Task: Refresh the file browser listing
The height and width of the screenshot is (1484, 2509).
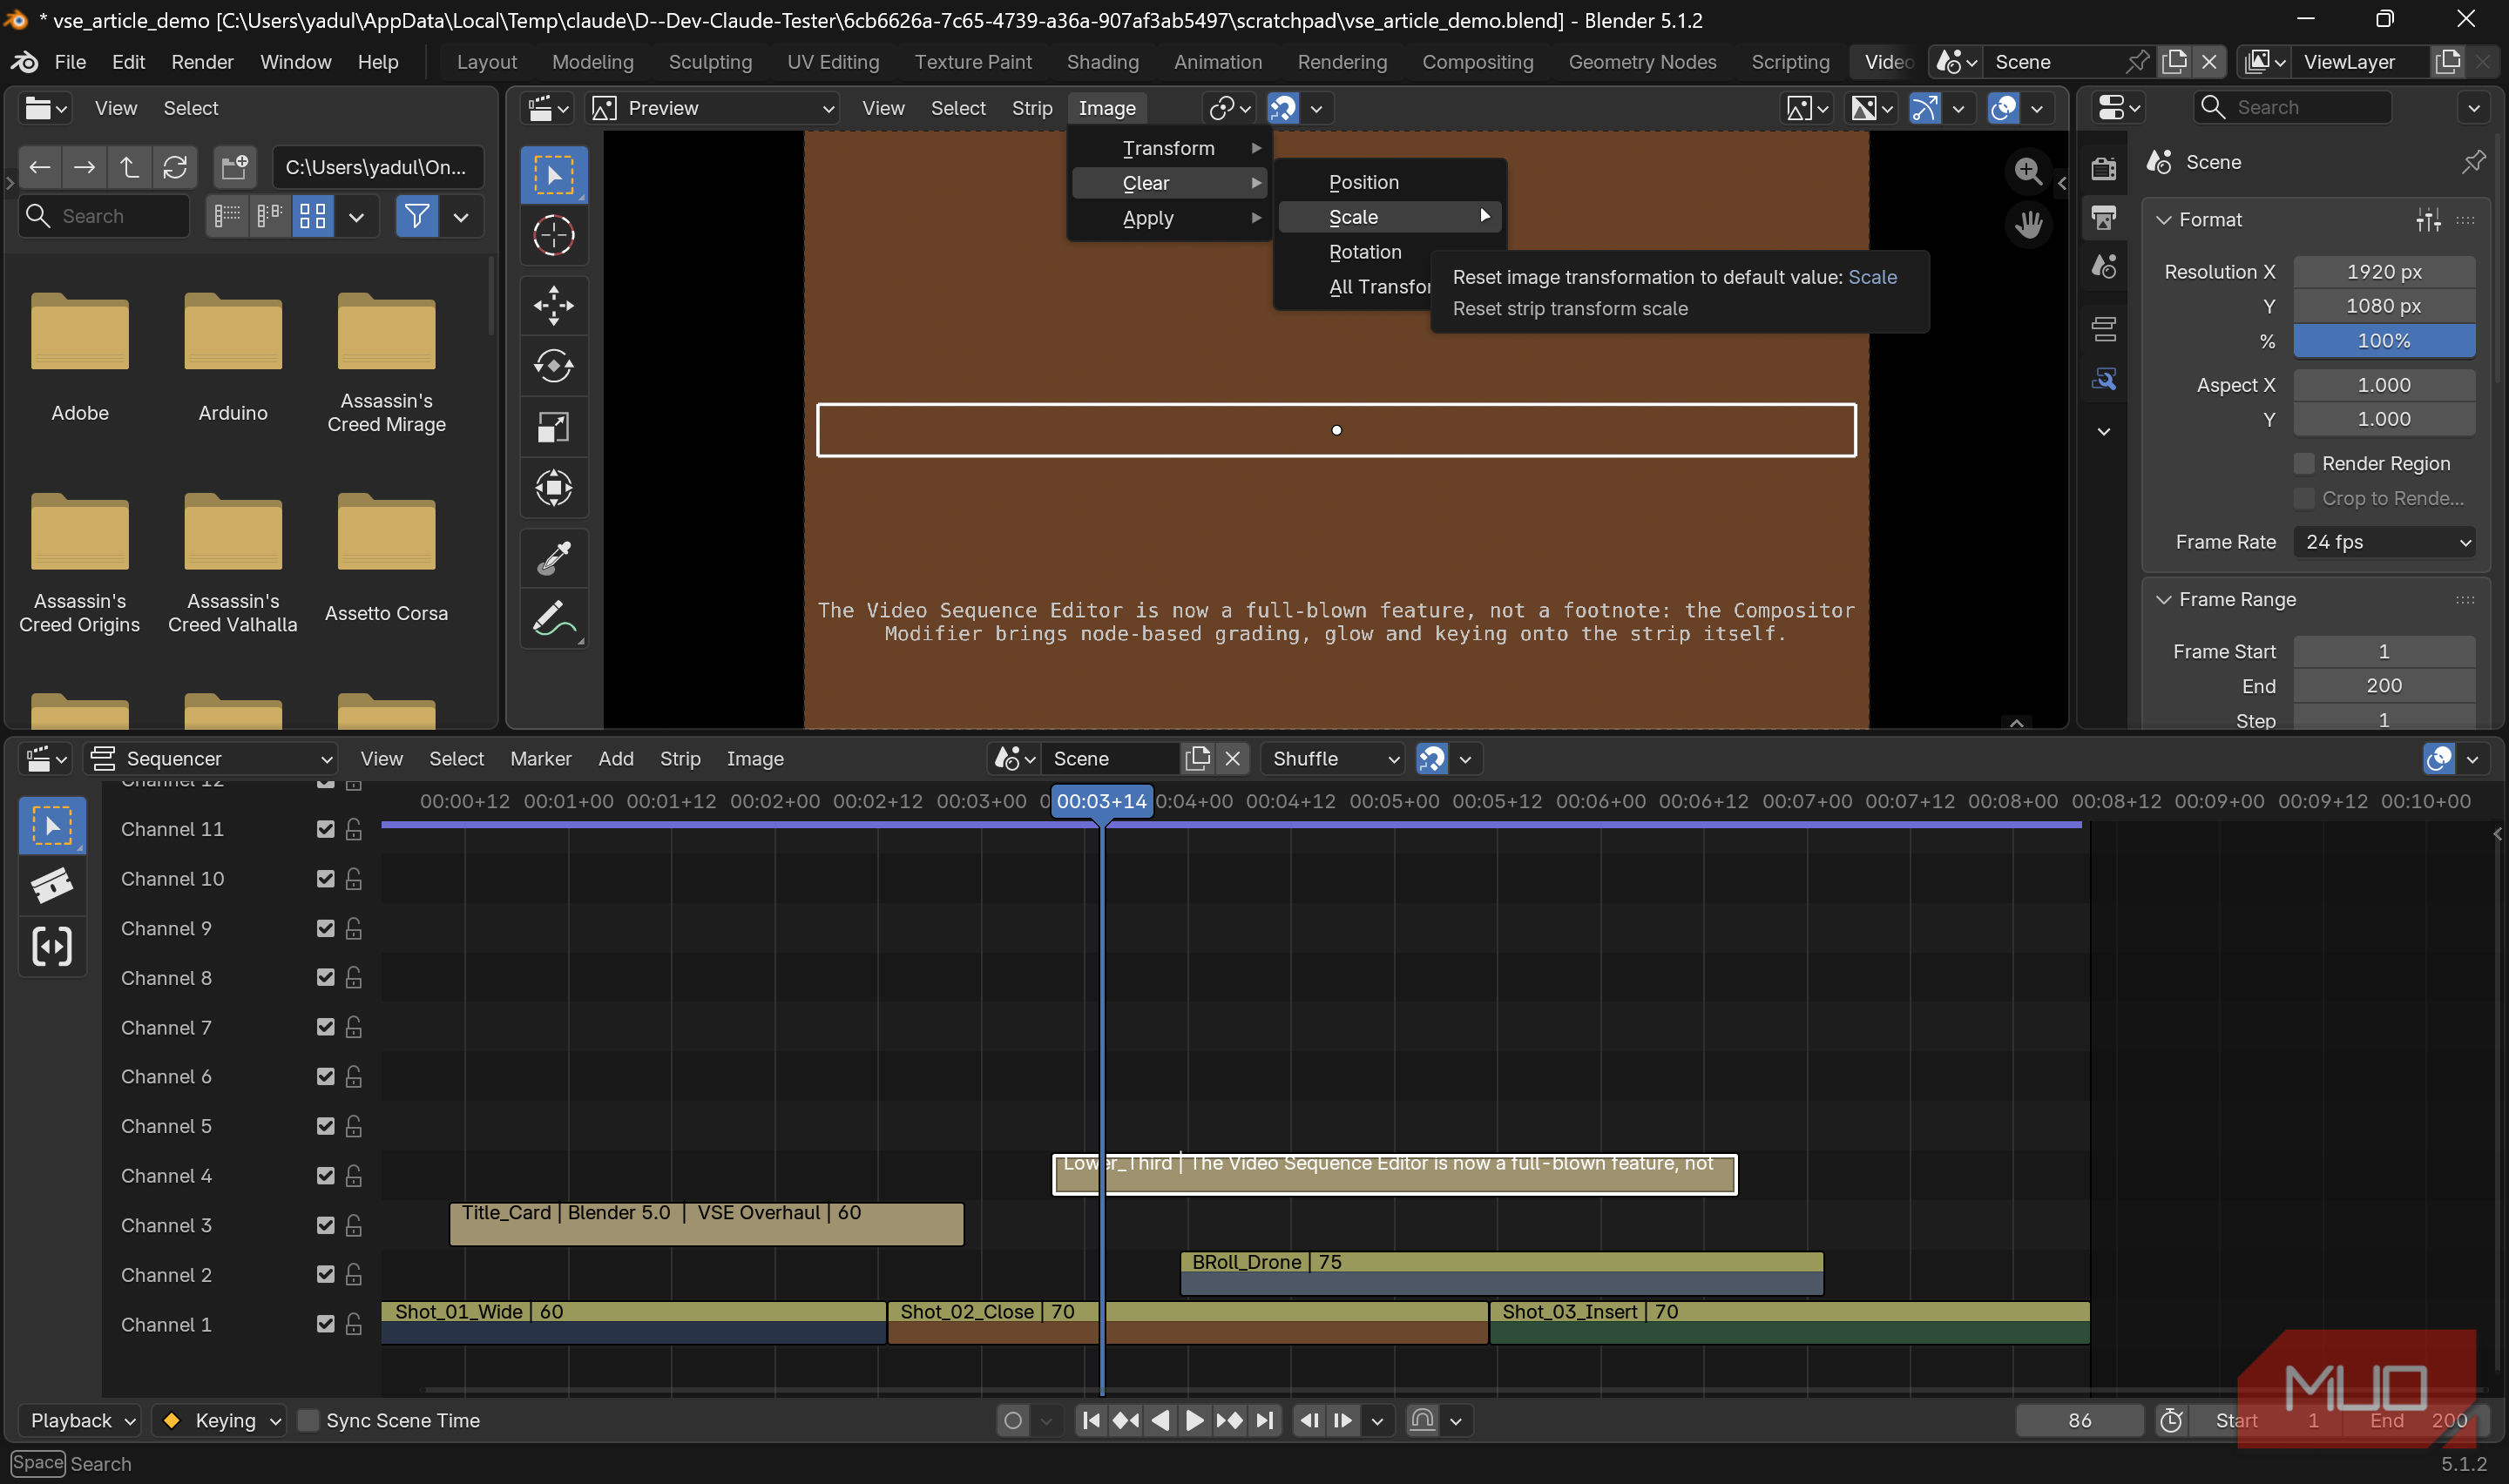Action: click(175, 167)
